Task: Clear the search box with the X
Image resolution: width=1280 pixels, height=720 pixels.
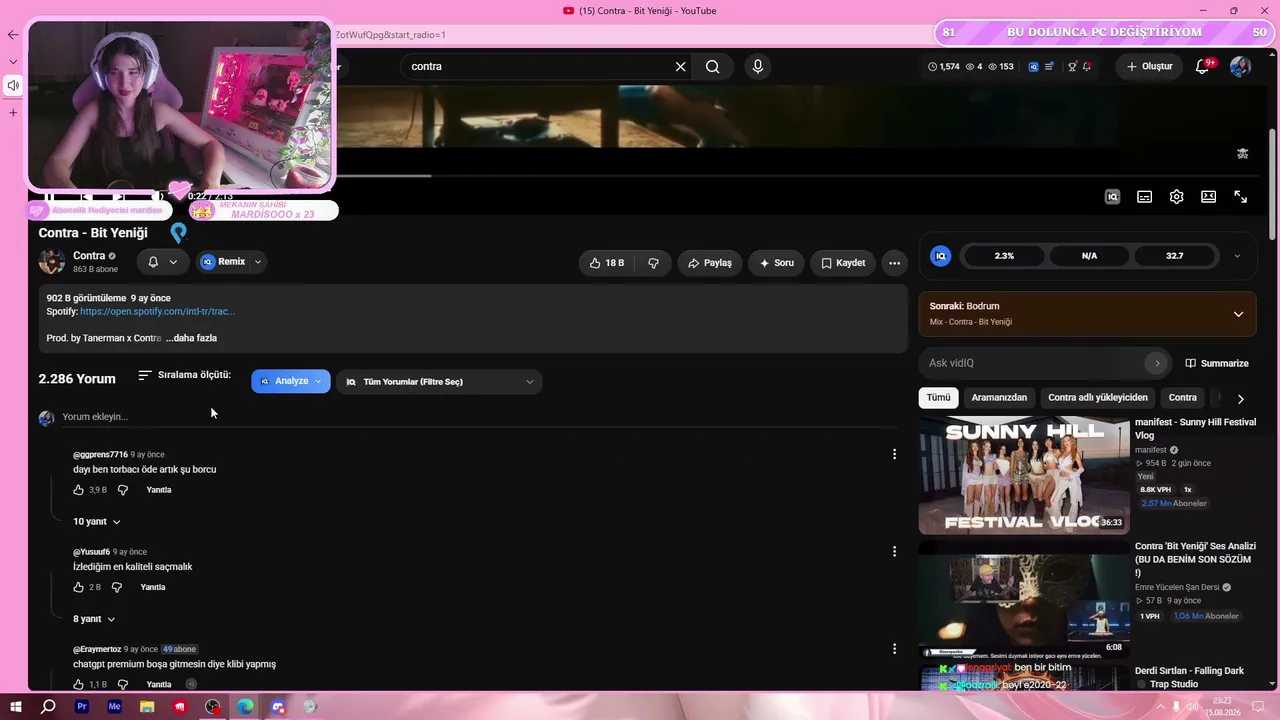Action: [680, 67]
